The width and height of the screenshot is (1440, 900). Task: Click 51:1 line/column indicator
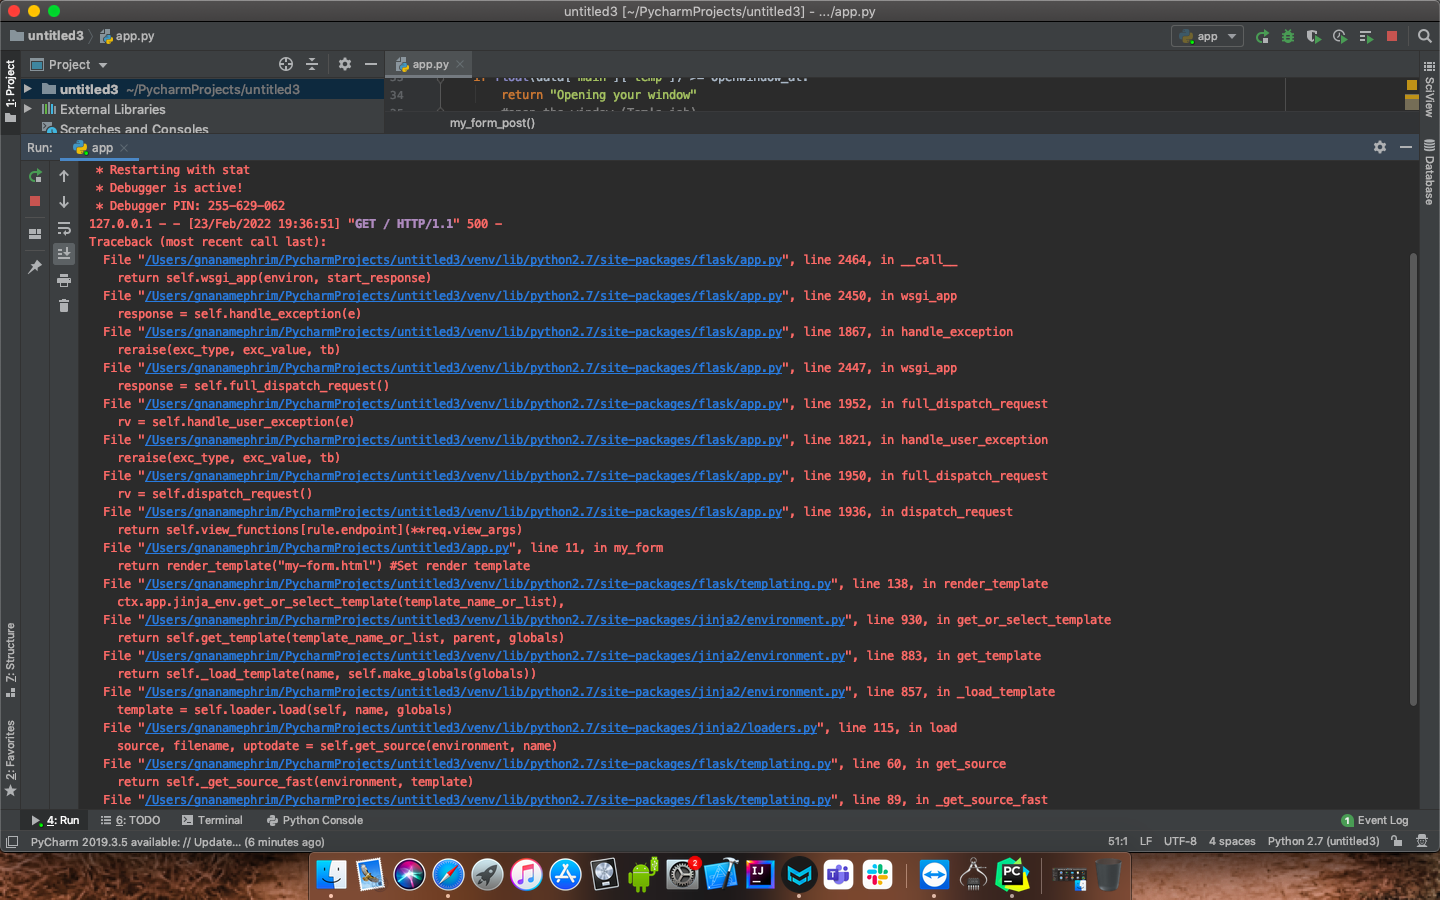coord(1117,842)
